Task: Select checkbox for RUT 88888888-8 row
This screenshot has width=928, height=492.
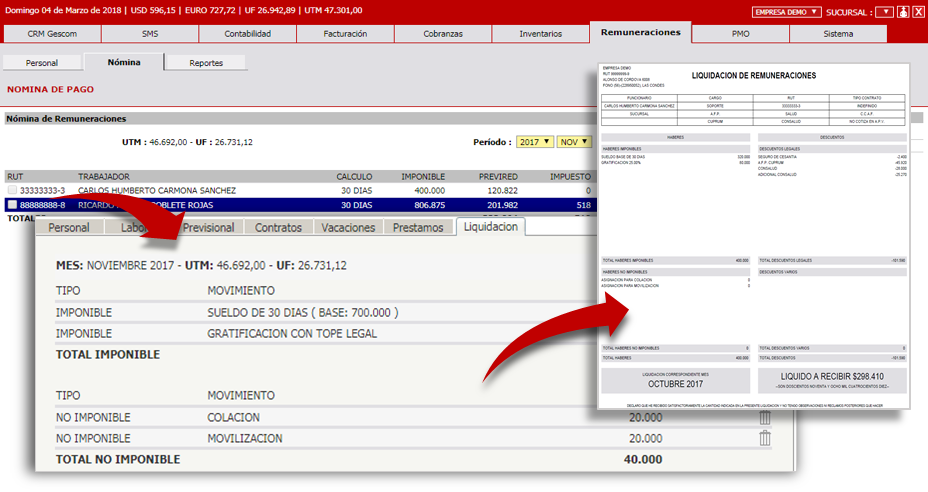Action: [x=12, y=205]
